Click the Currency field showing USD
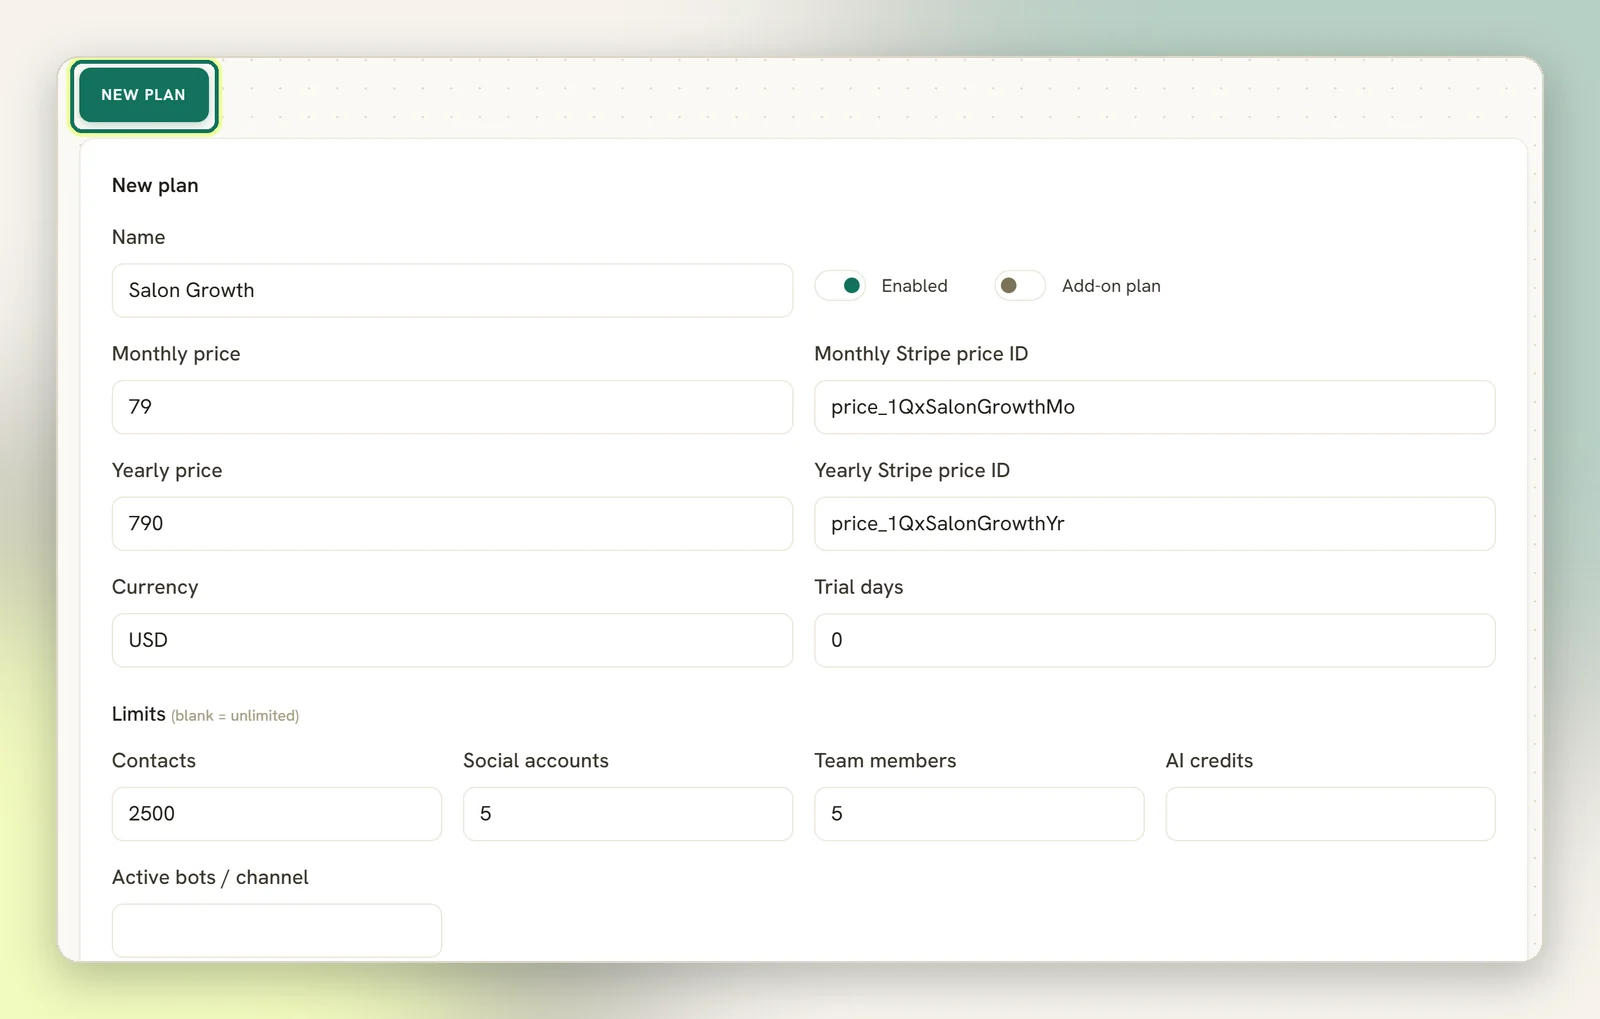 [x=452, y=640]
